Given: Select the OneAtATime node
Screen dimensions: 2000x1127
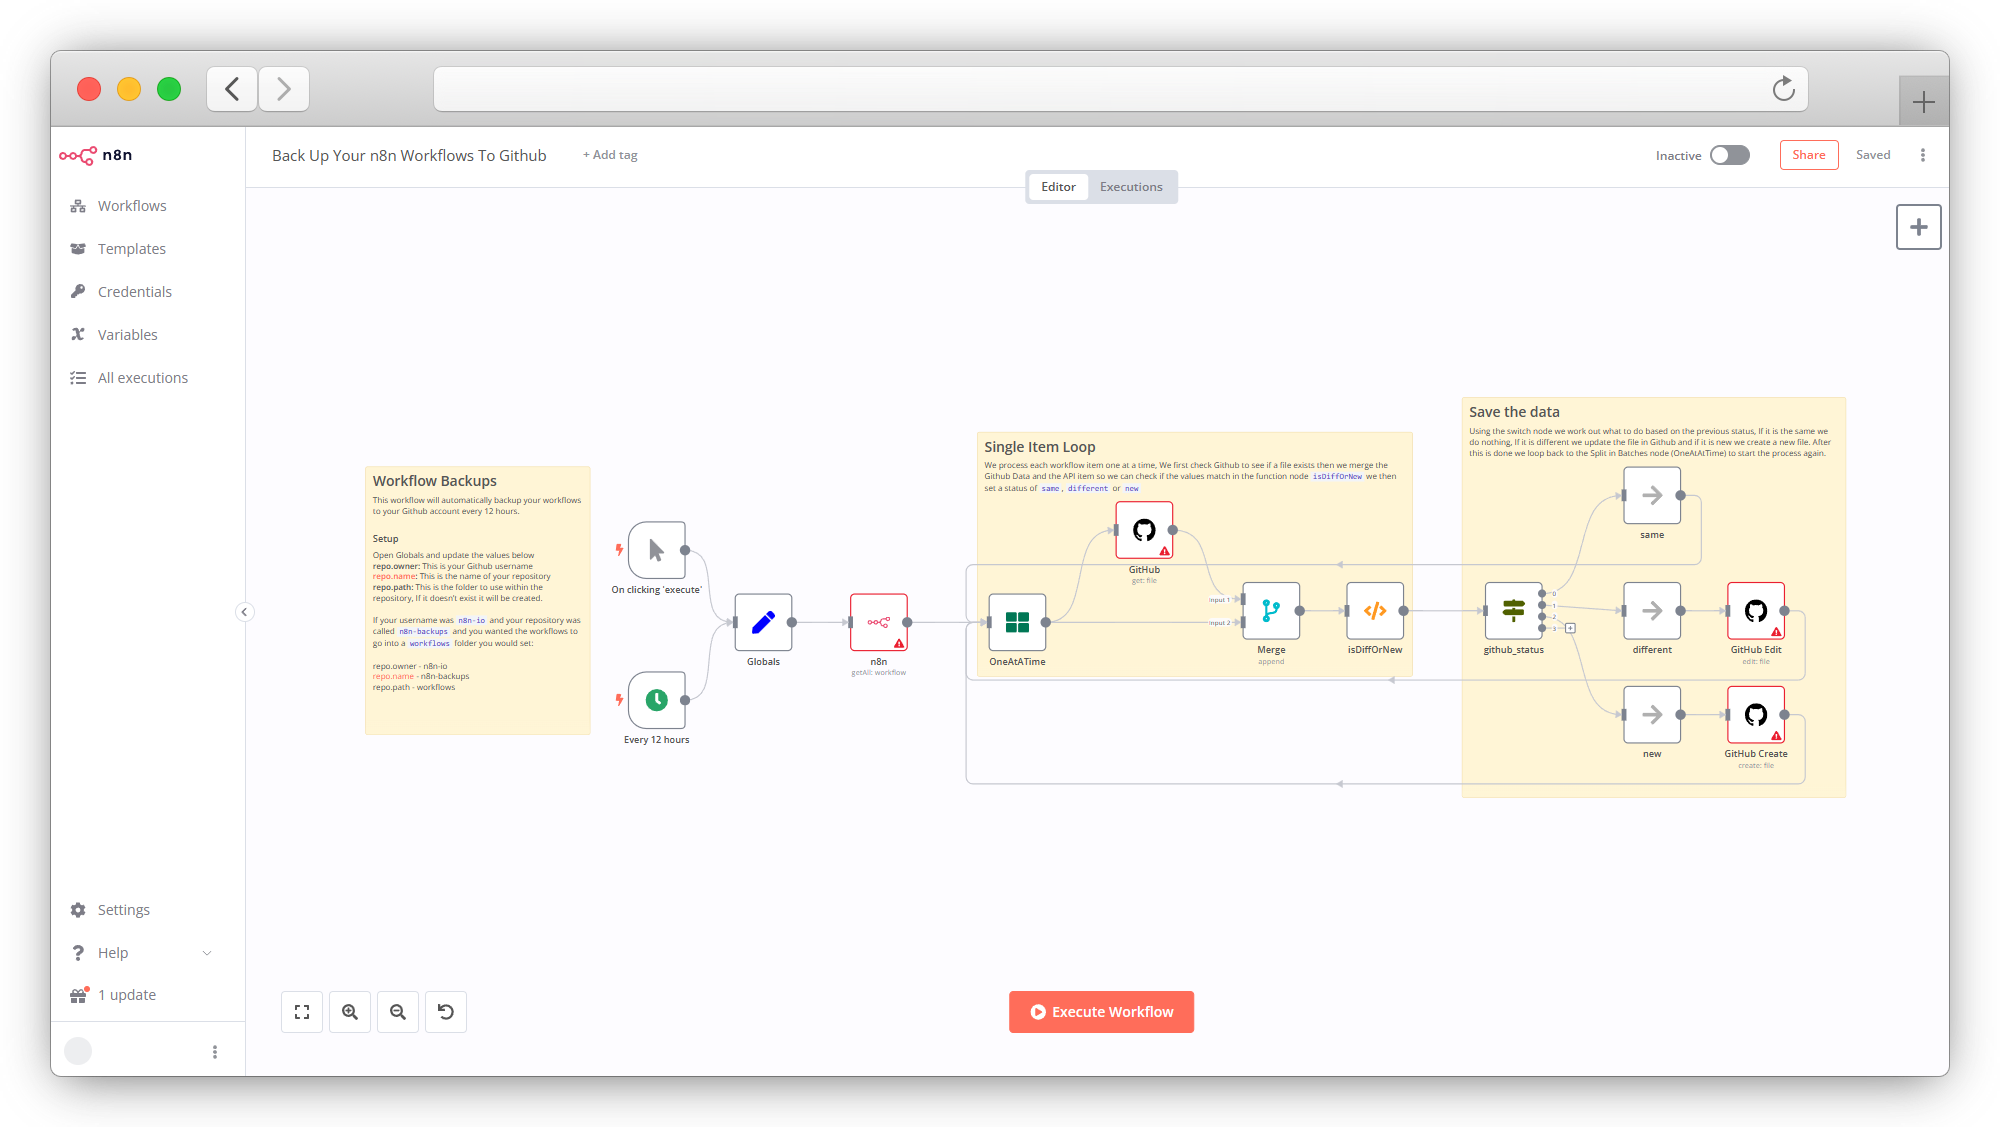Looking at the screenshot, I should point(1017,622).
